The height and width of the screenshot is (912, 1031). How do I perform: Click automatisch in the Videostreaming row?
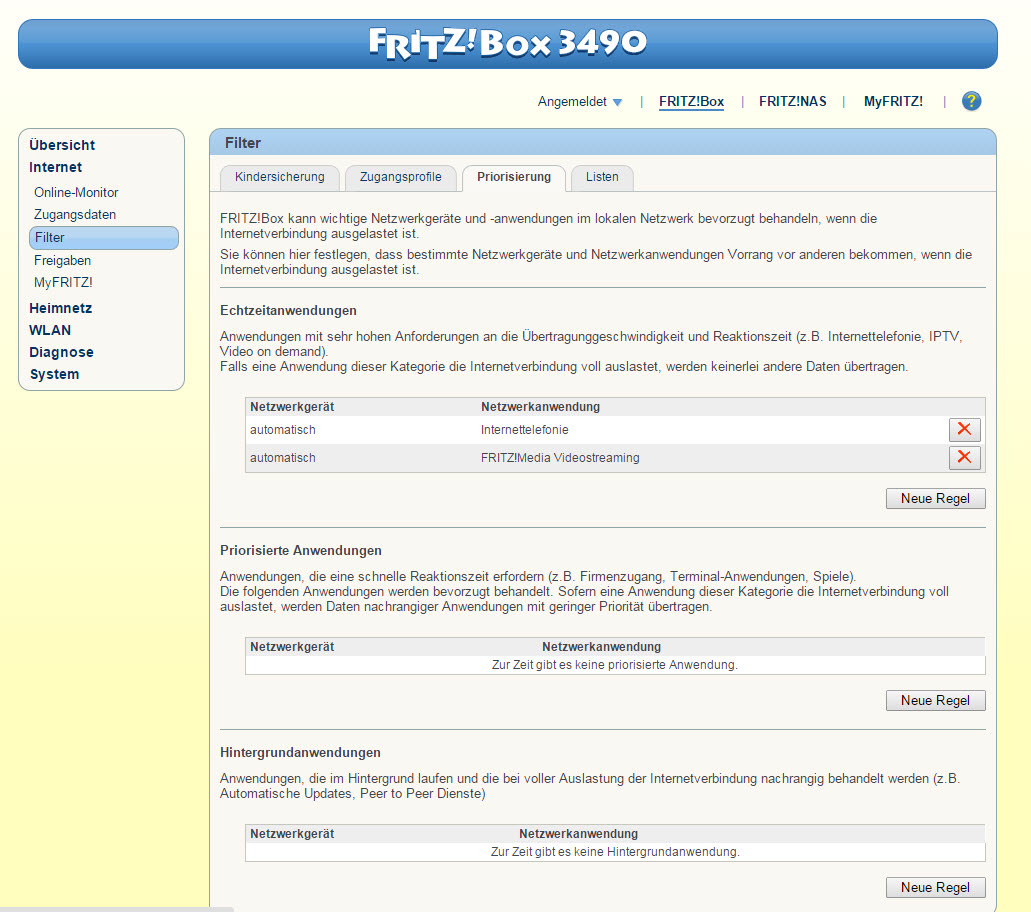(x=283, y=458)
